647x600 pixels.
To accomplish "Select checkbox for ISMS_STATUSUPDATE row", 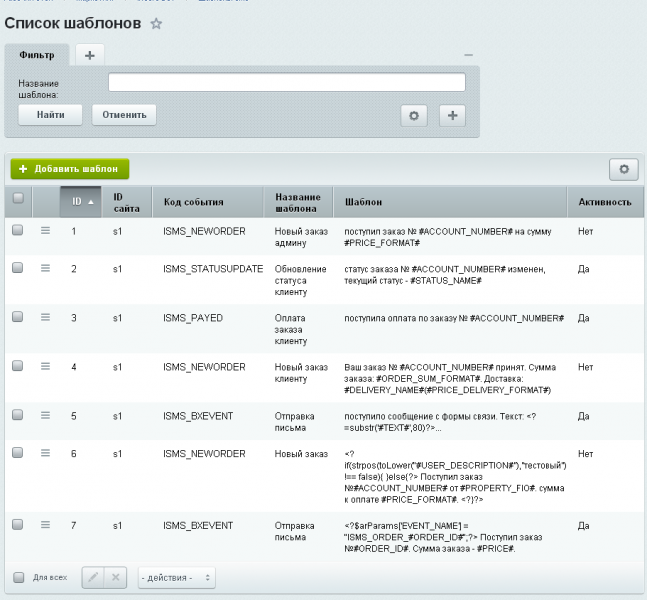I will (x=17, y=268).
